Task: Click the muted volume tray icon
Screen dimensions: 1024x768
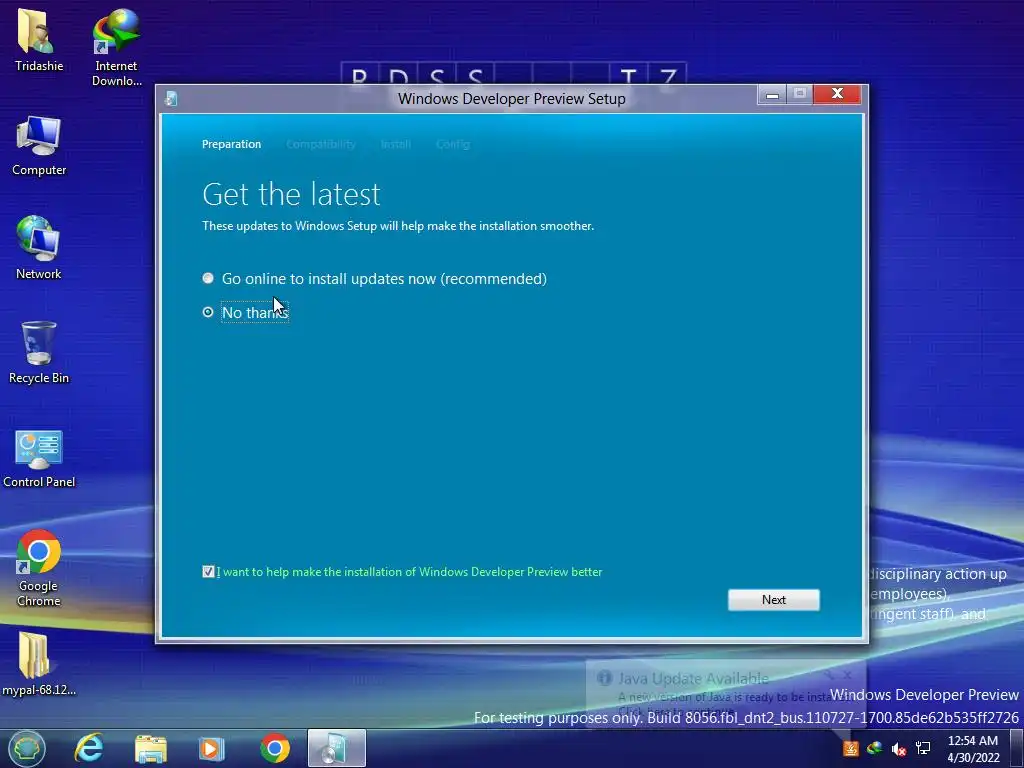Action: 899,748
